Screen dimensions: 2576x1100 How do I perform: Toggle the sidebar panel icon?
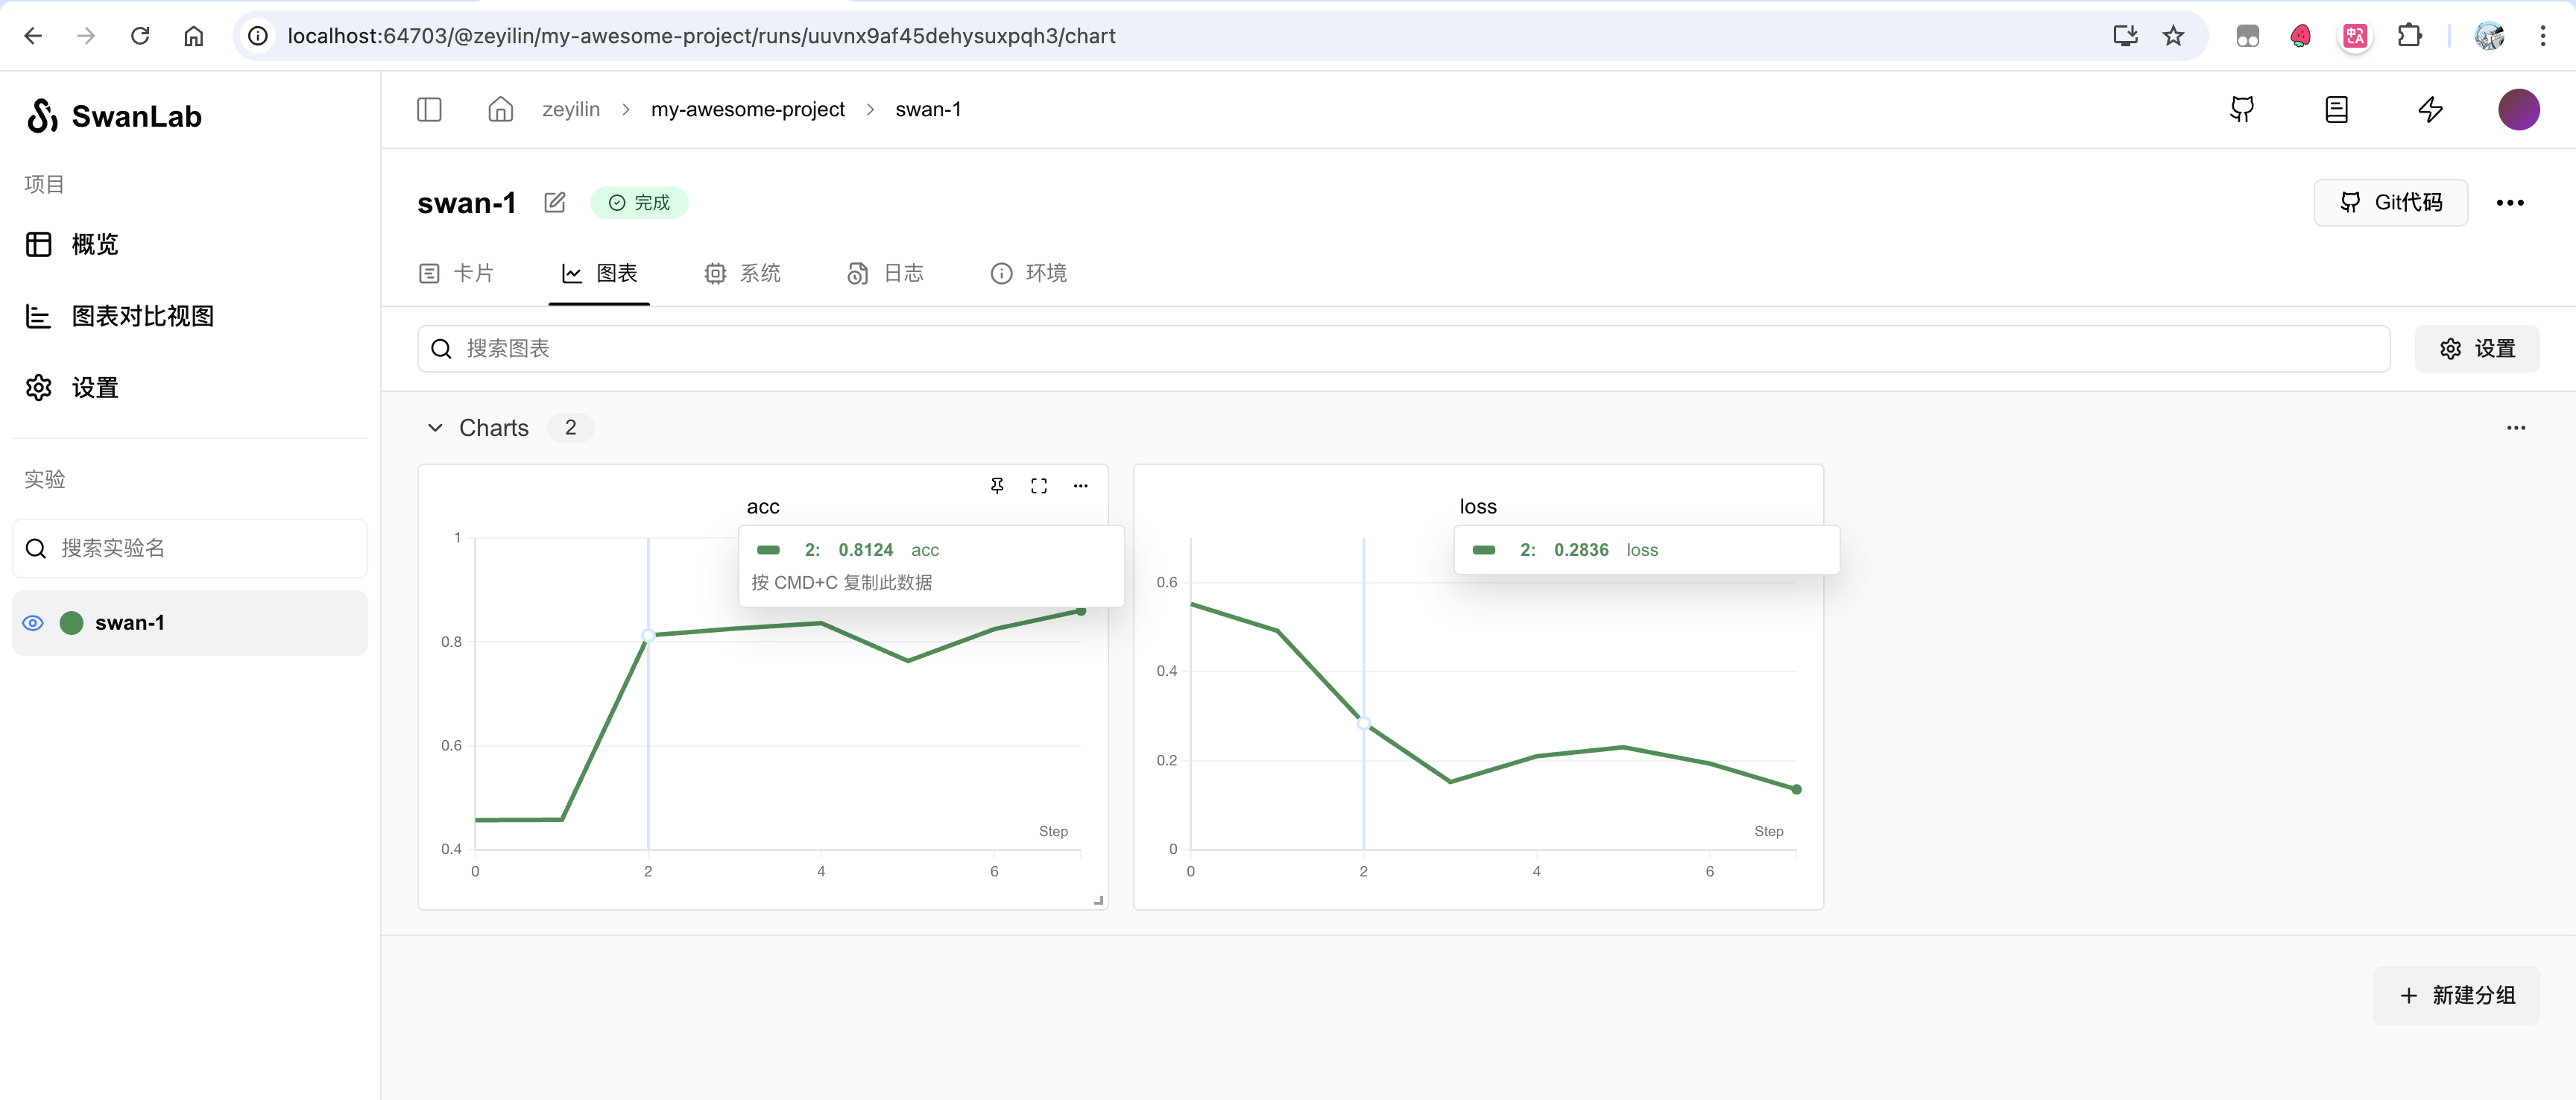429,109
